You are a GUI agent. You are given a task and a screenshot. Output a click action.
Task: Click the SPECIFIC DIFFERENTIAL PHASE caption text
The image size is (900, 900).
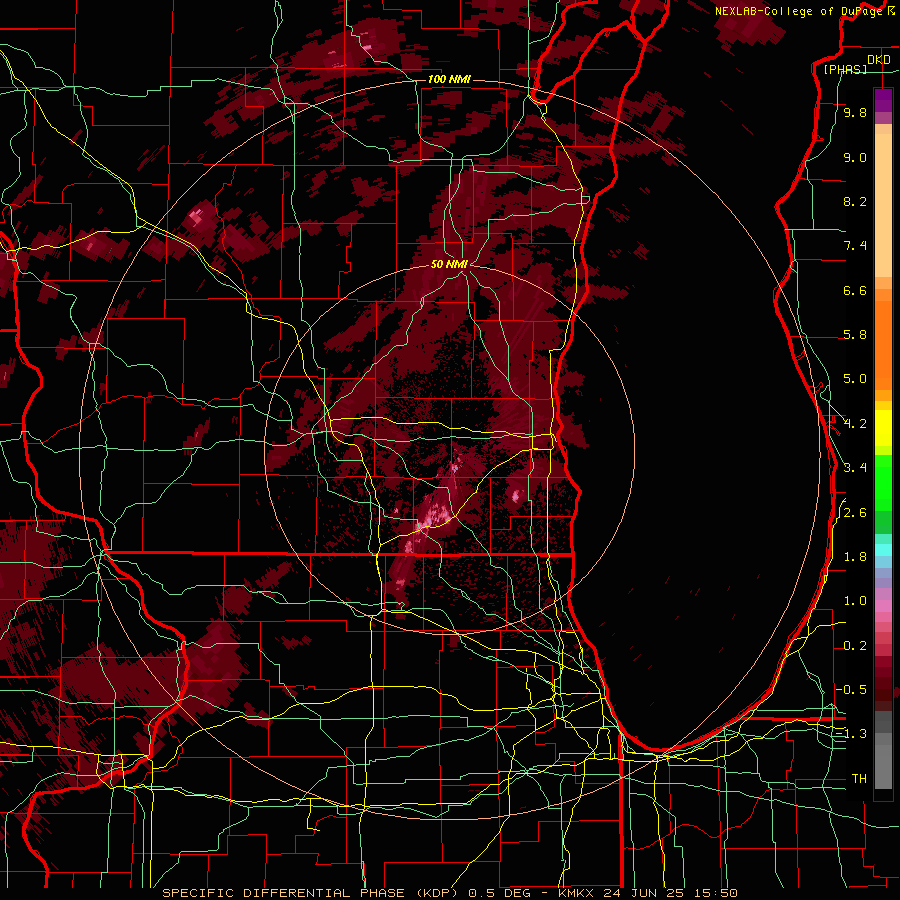tap(284, 893)
